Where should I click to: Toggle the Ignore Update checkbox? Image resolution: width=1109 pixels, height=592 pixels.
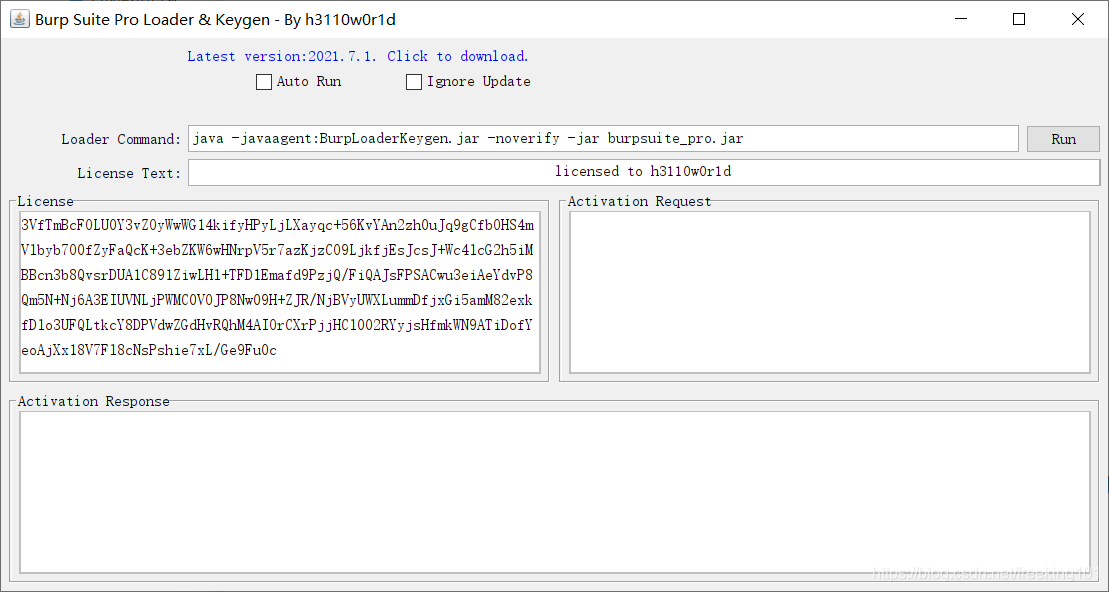point(414,82)
